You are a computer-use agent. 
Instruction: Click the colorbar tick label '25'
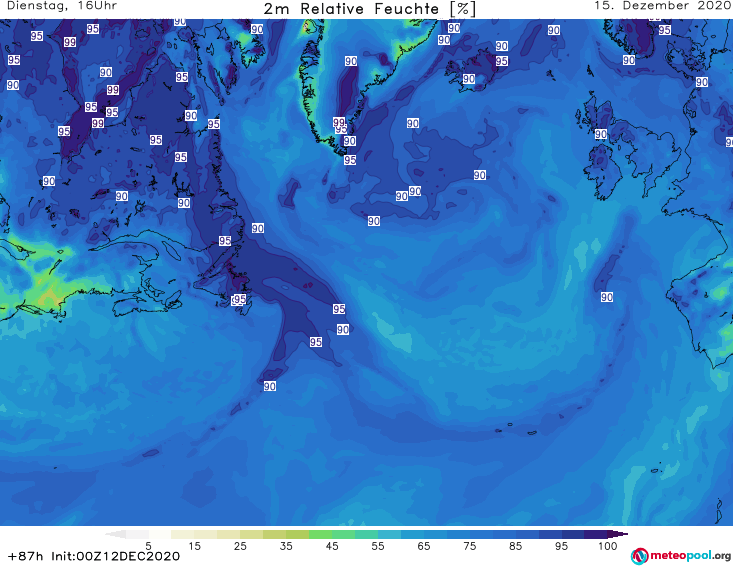[x=240, y=546]
